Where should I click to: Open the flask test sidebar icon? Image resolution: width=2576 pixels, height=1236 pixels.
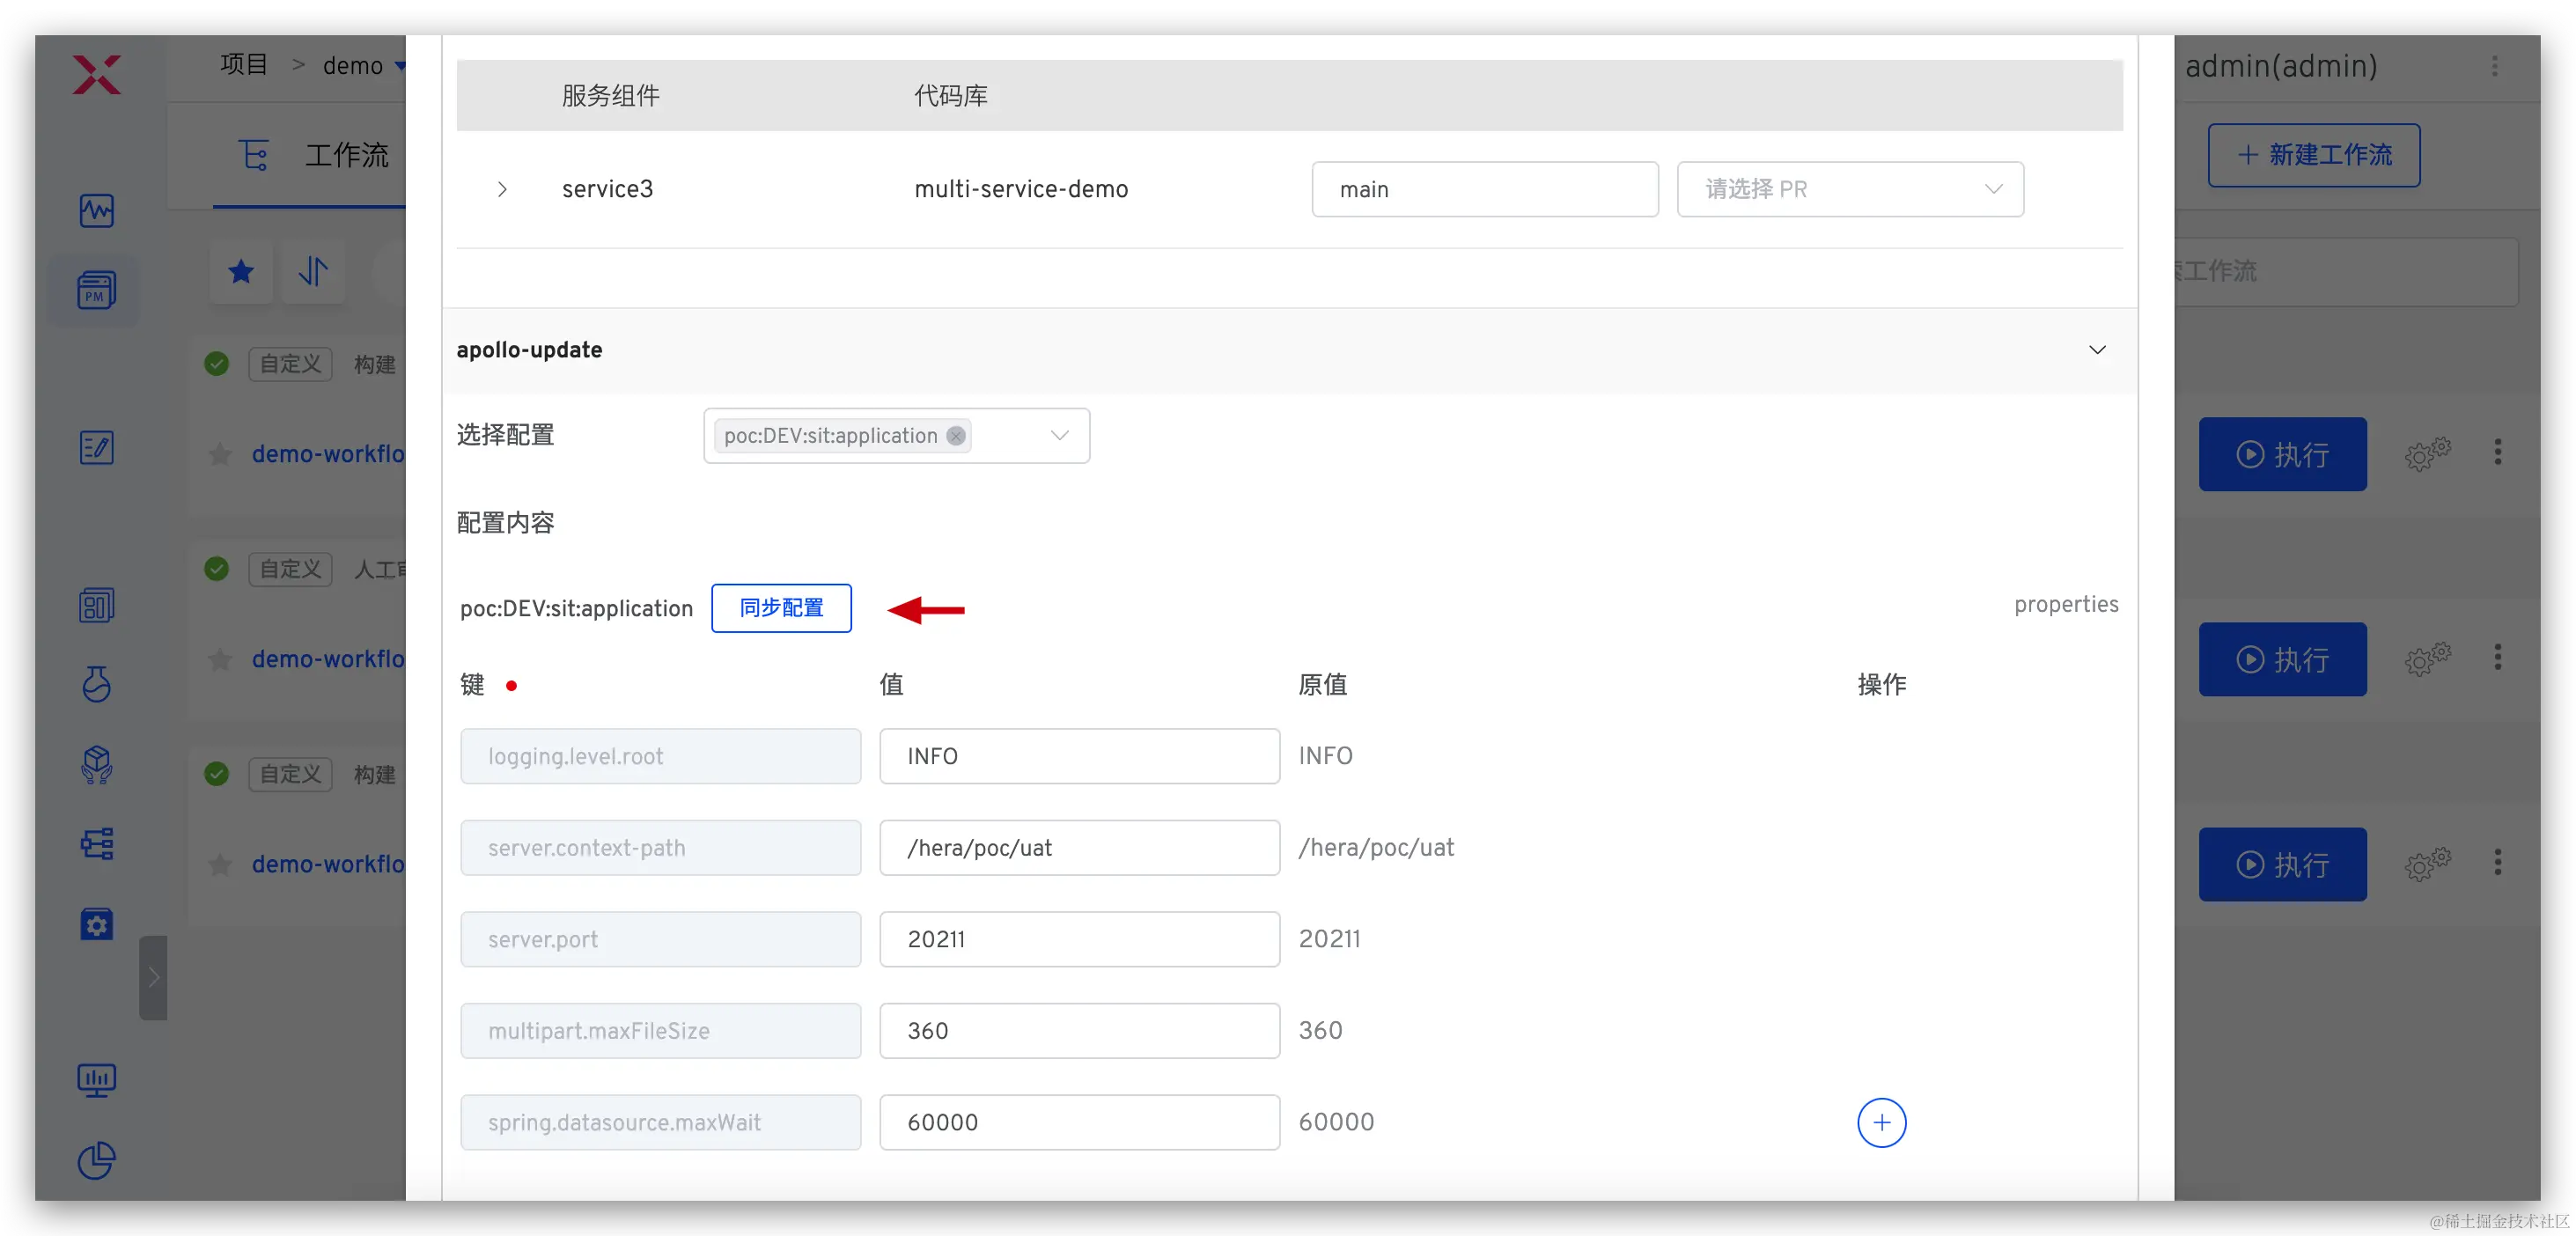[x=96, y=684]
